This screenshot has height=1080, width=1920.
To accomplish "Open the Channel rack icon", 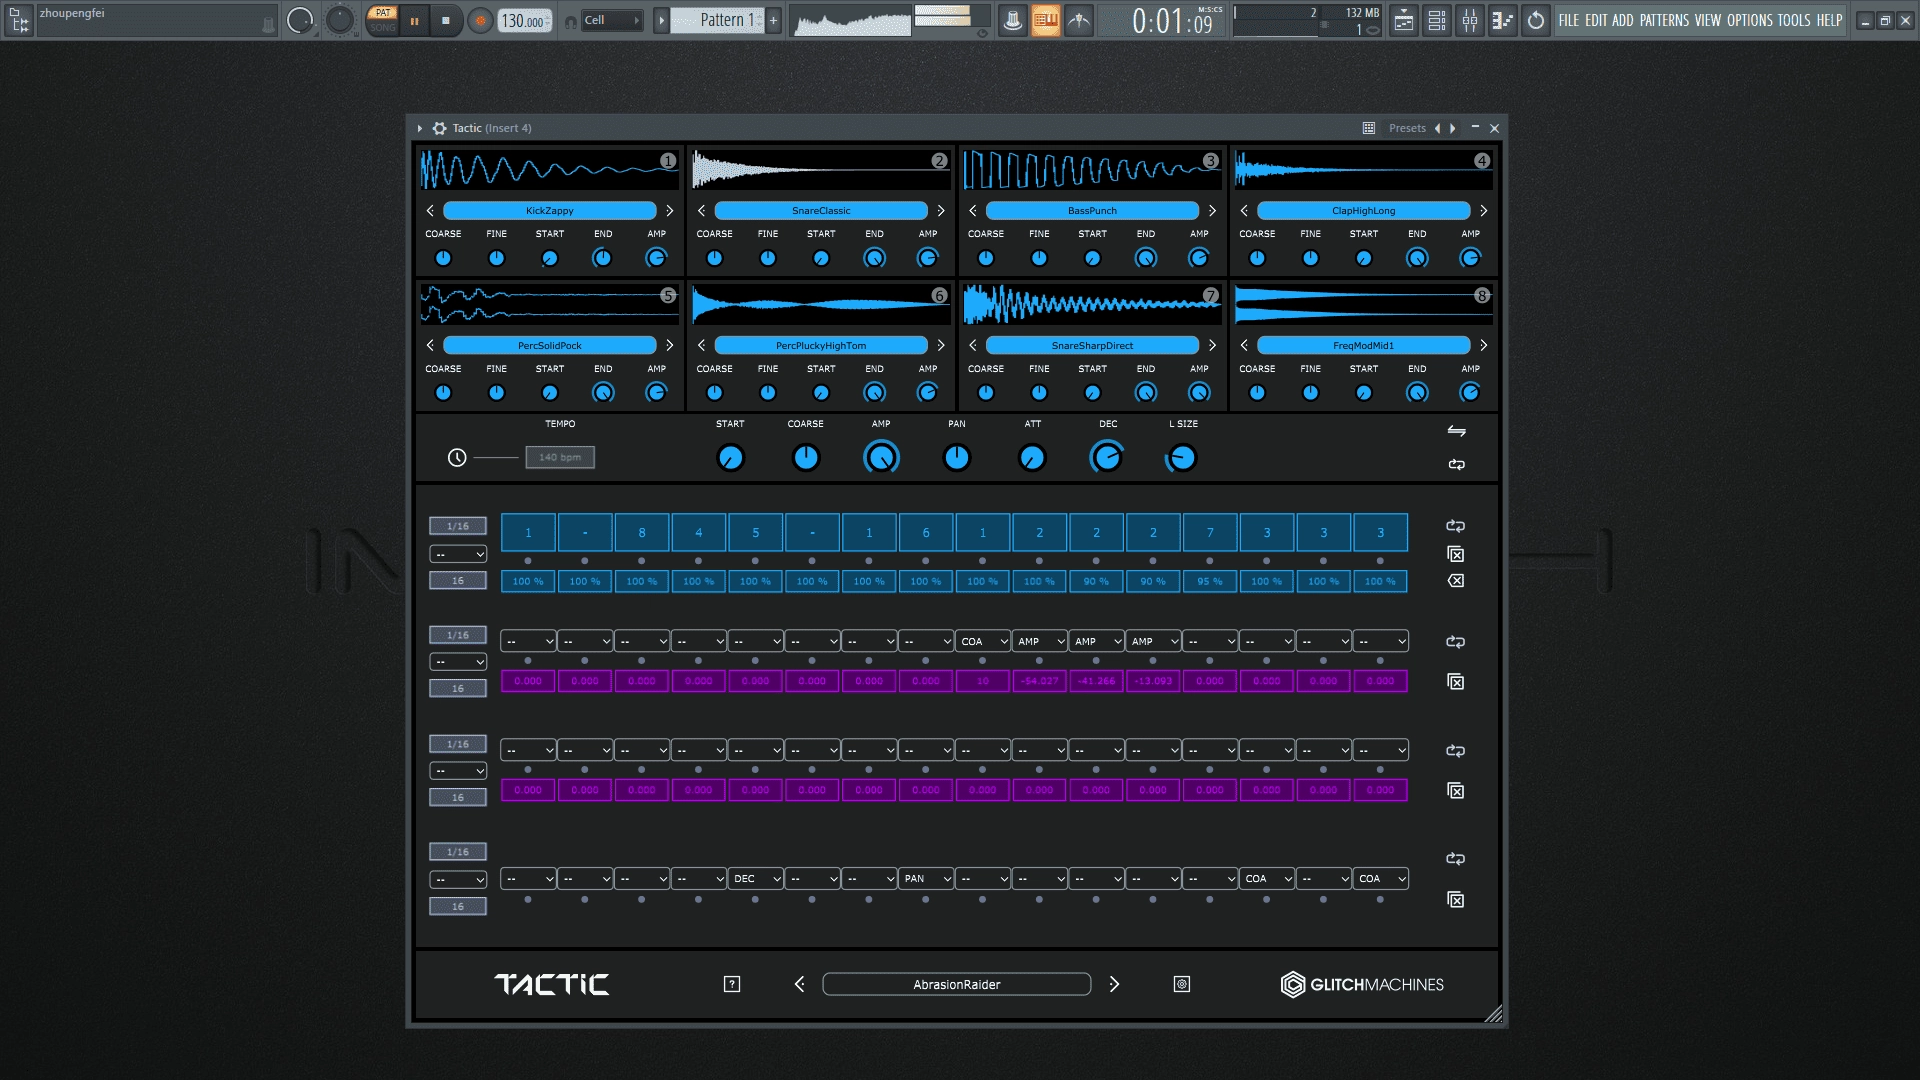I will click(1437, 20).
